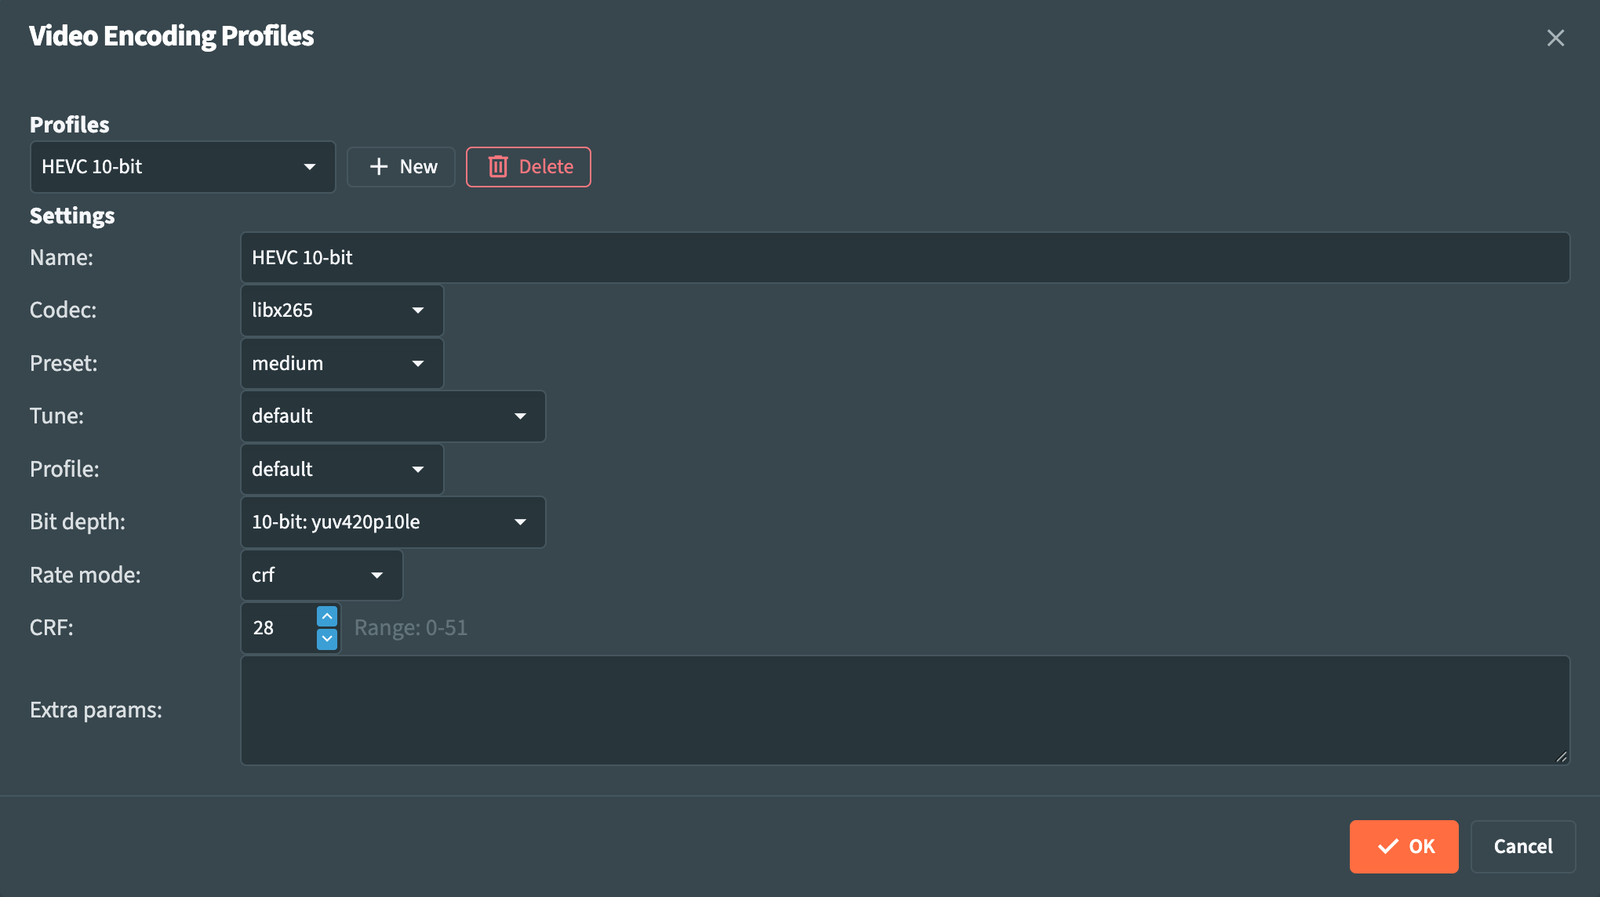Viewport: 1600px width, 897px height.
Task: Click the 'Settings' heading
Action: [x=72, y=216]
